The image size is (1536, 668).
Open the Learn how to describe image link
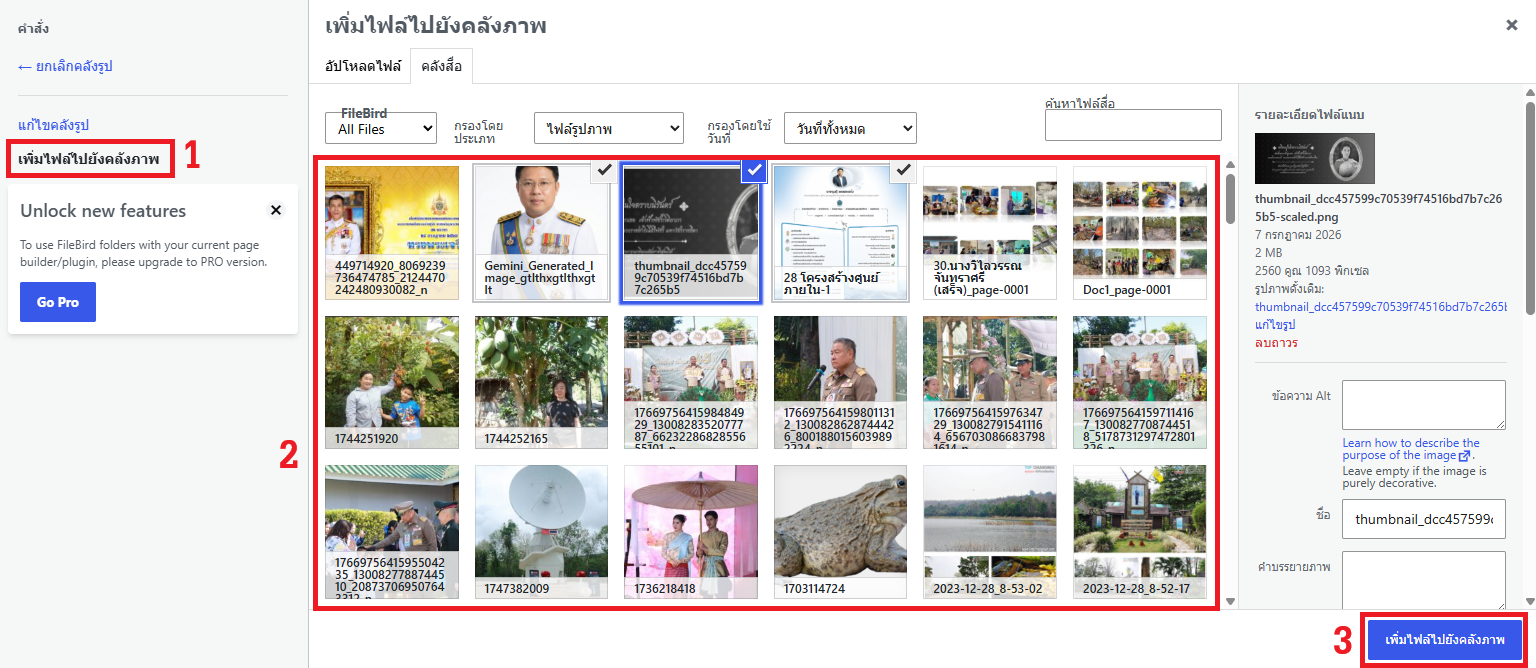pos(1411,449)
